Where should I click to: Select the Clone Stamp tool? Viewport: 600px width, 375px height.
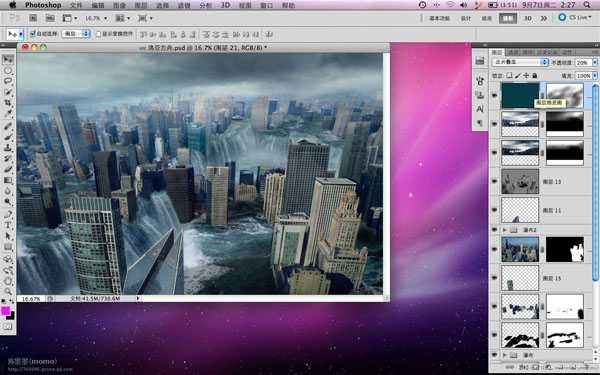click(8, 148)
